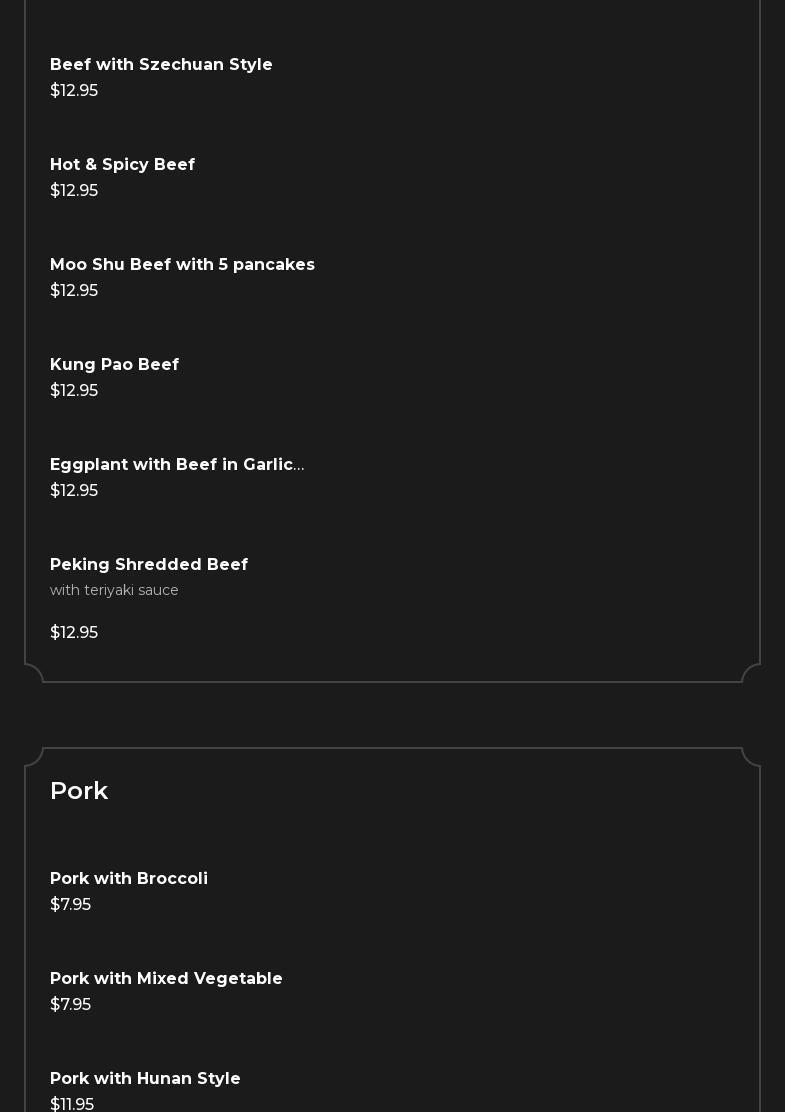Viewport: 785px width, 1112px height.
Task: Click the price below Hot & Spicy Beef
Action: 74,190
